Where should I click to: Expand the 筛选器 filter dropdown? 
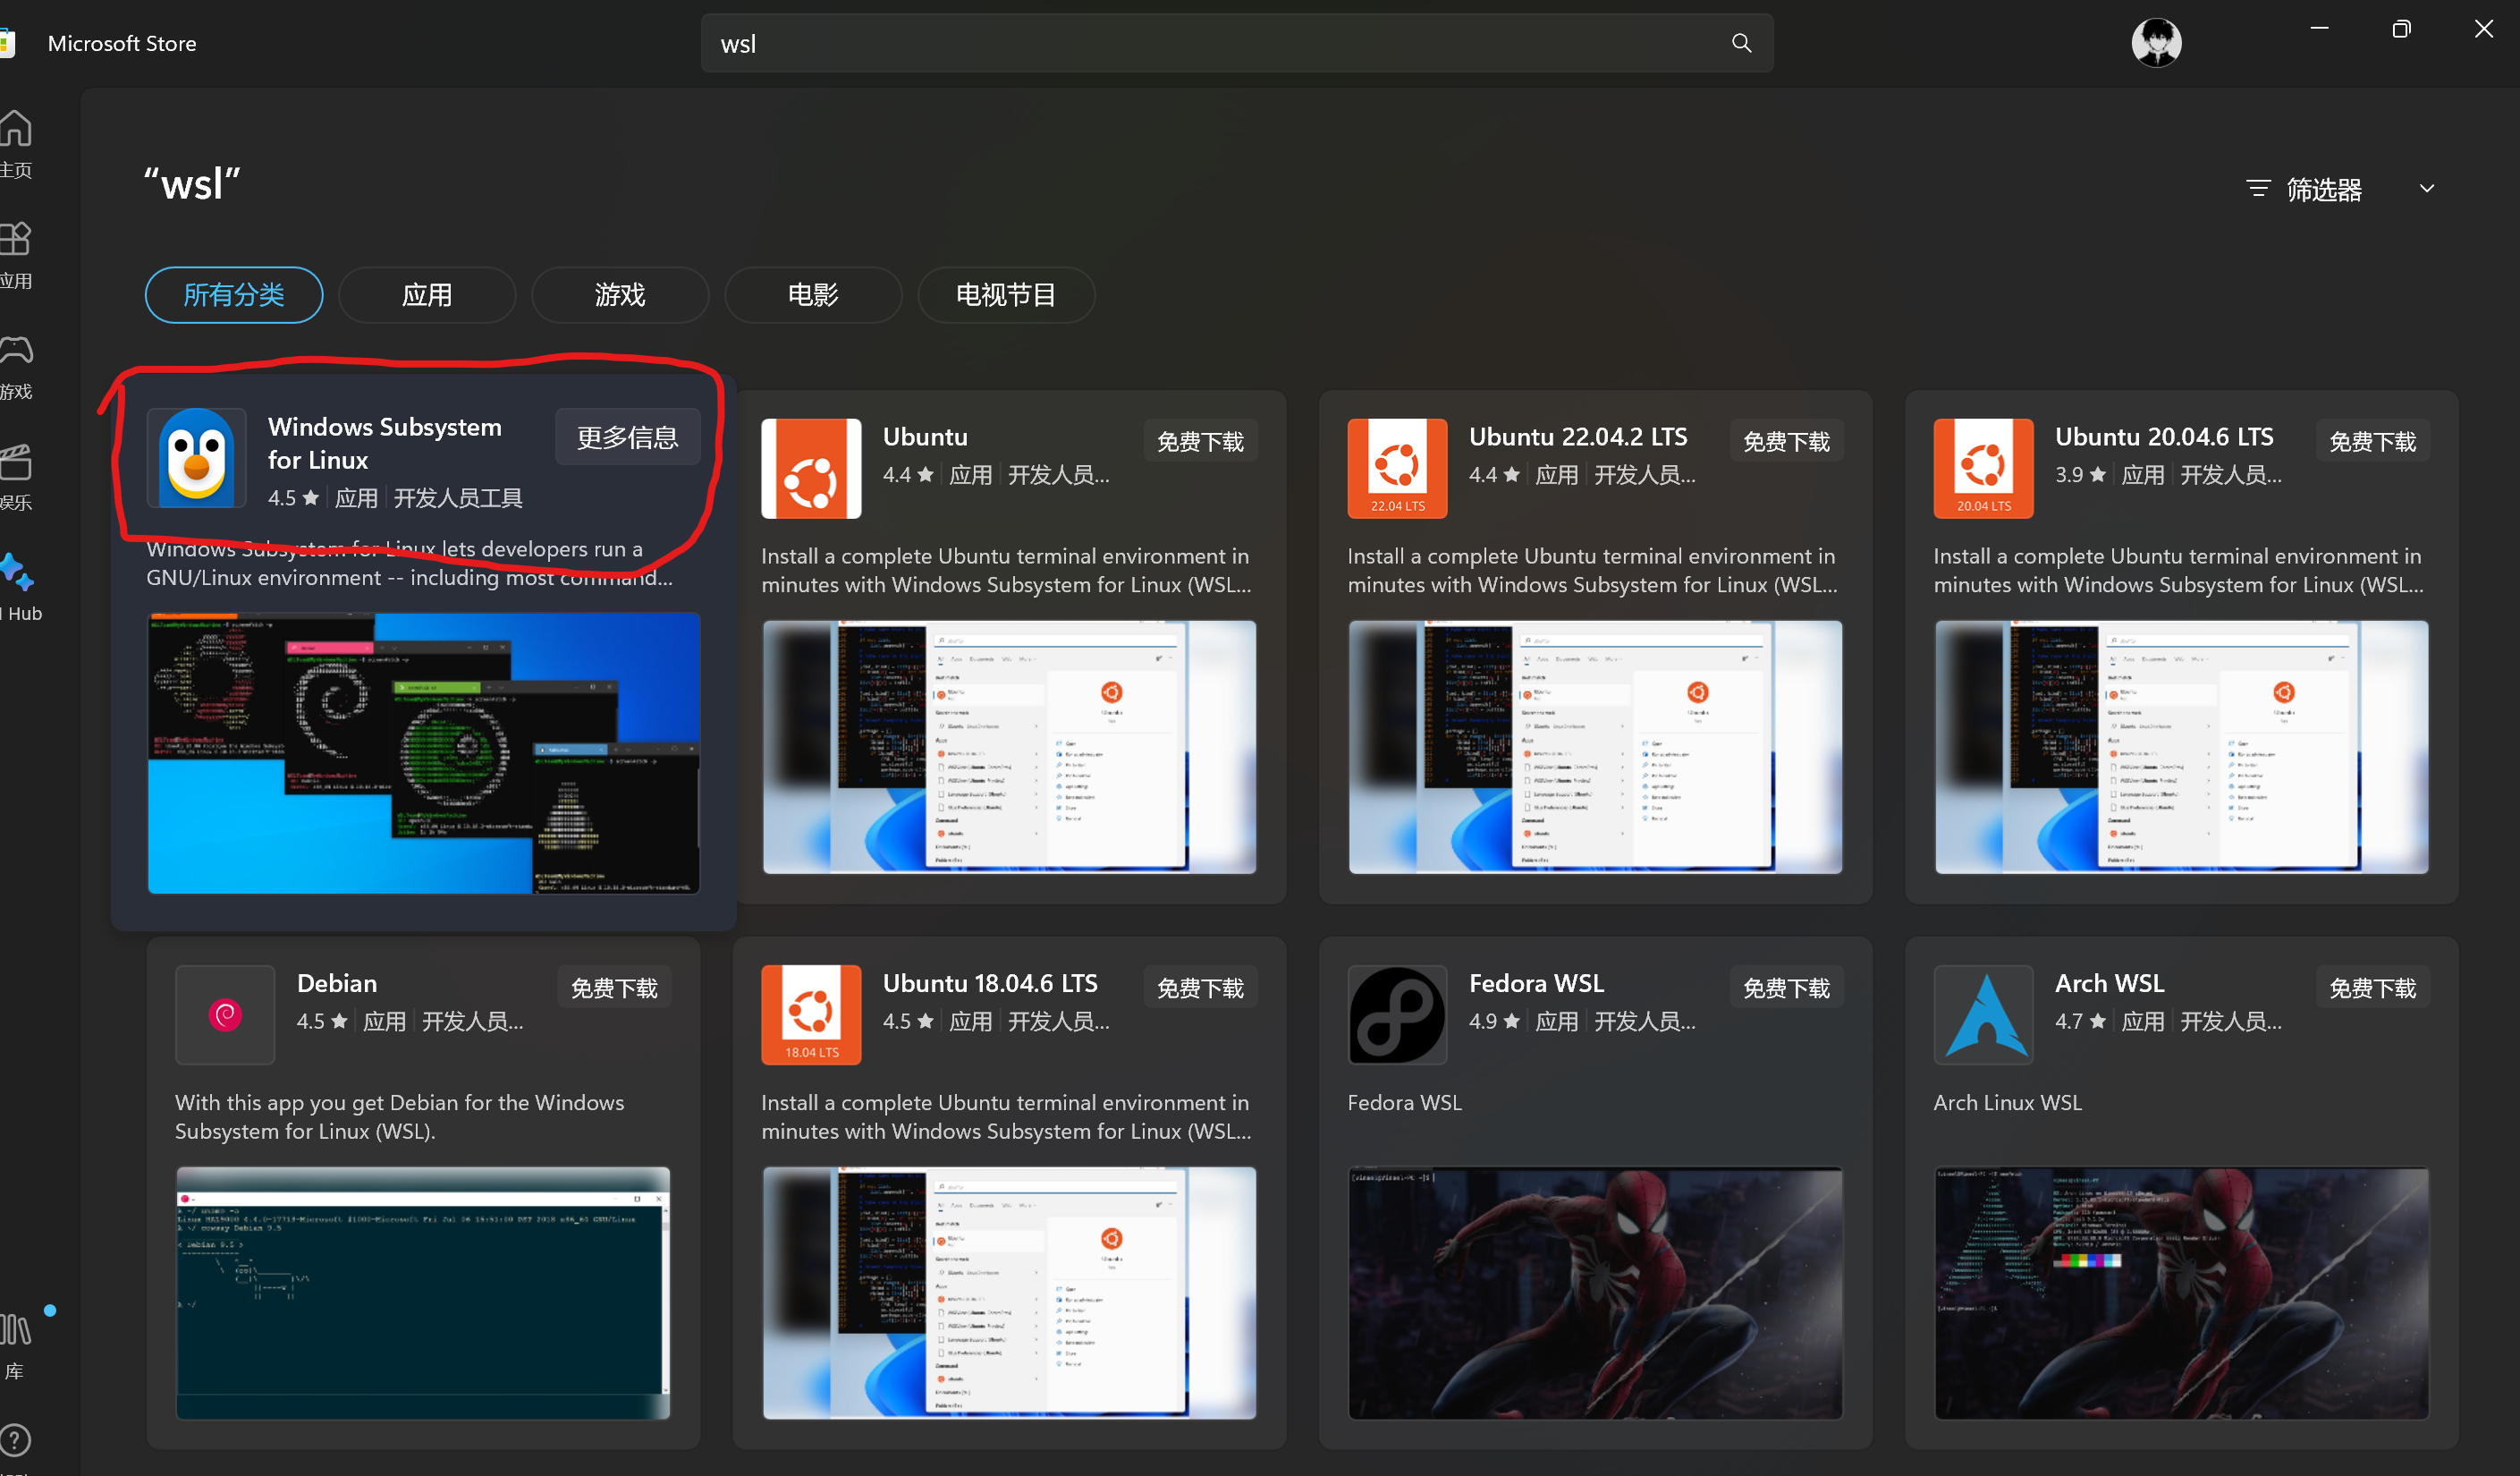[x=2322, y=190]
